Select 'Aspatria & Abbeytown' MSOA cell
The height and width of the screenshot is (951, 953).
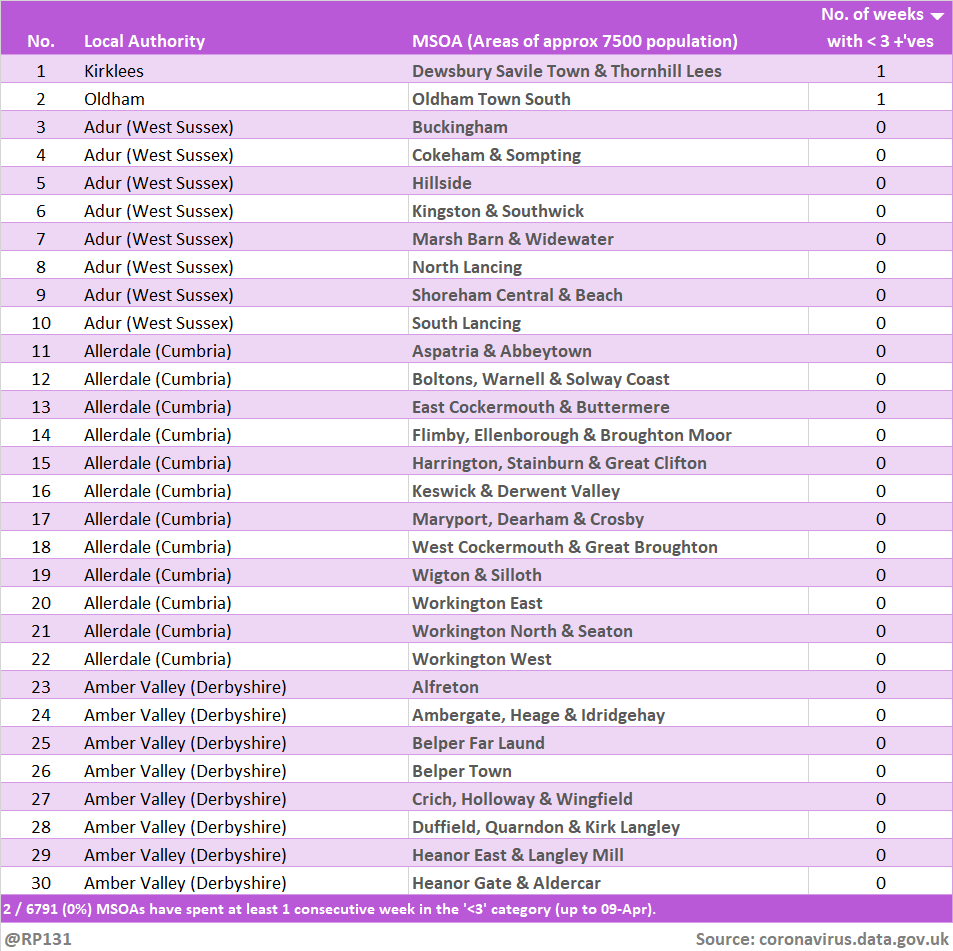pyautogui.click(x=501, y=351)
